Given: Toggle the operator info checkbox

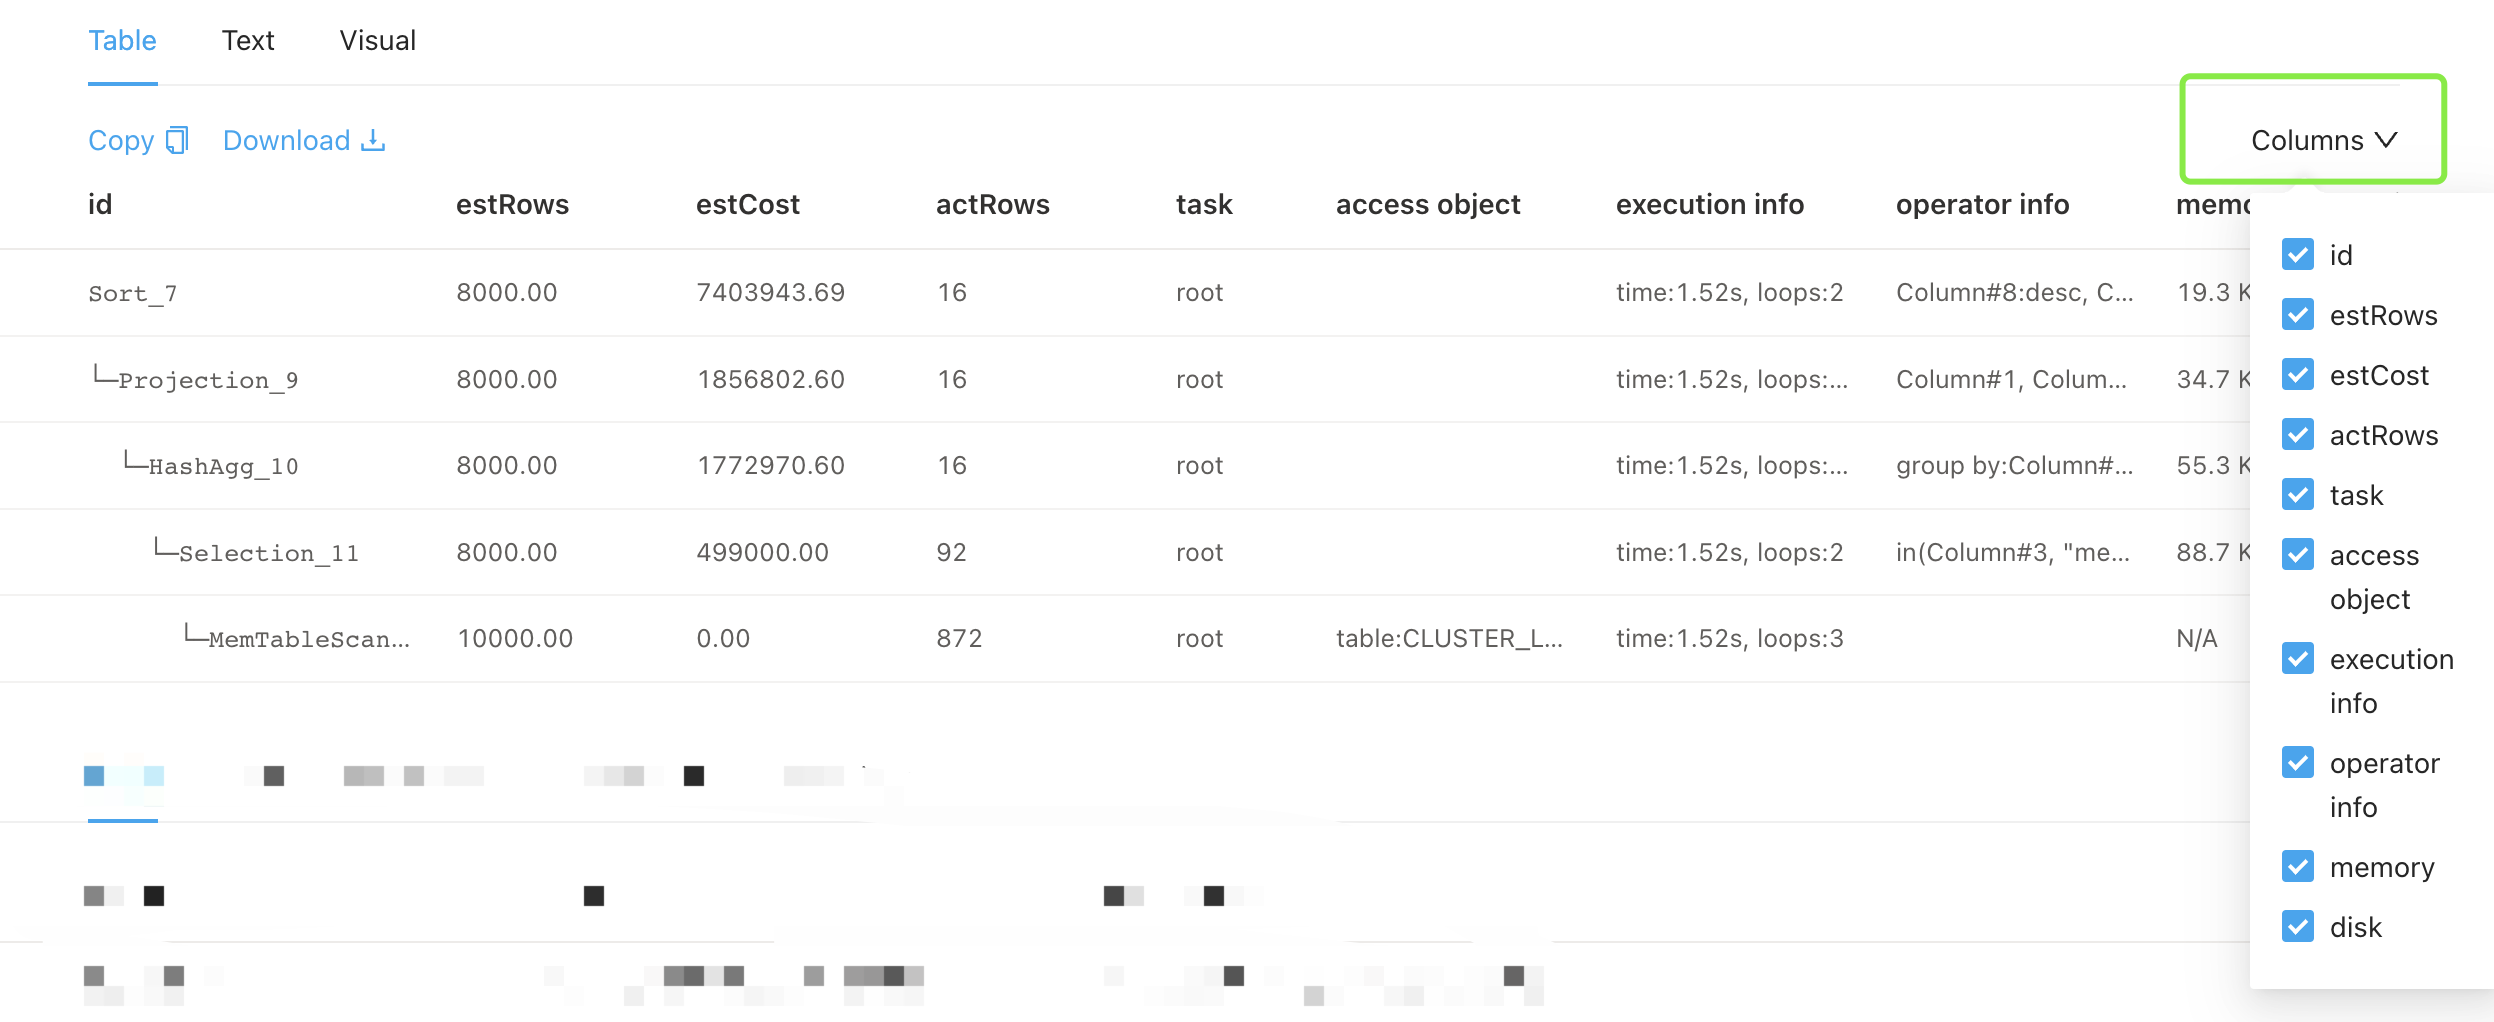Looking at the screenshot, I should tap(2298, 763).
